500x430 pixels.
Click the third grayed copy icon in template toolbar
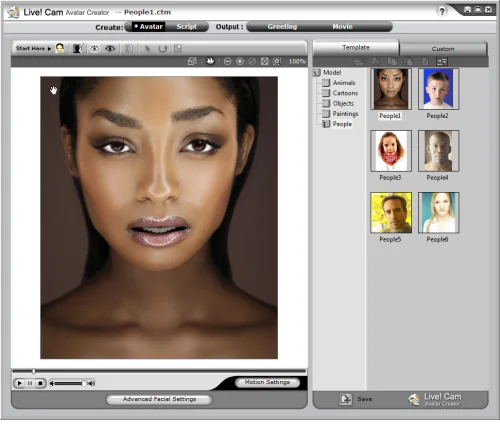point(392,62)
